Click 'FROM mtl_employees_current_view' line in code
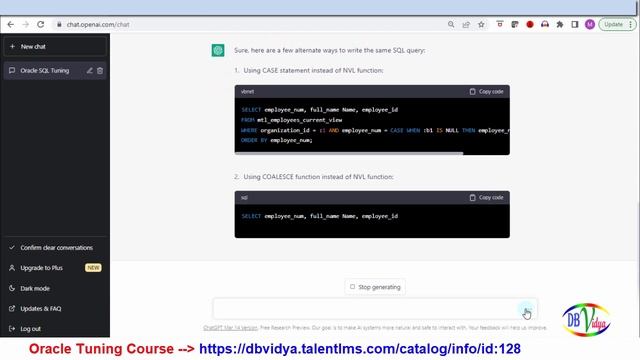This screenshot has height=360, width=640. click(291, 120)
